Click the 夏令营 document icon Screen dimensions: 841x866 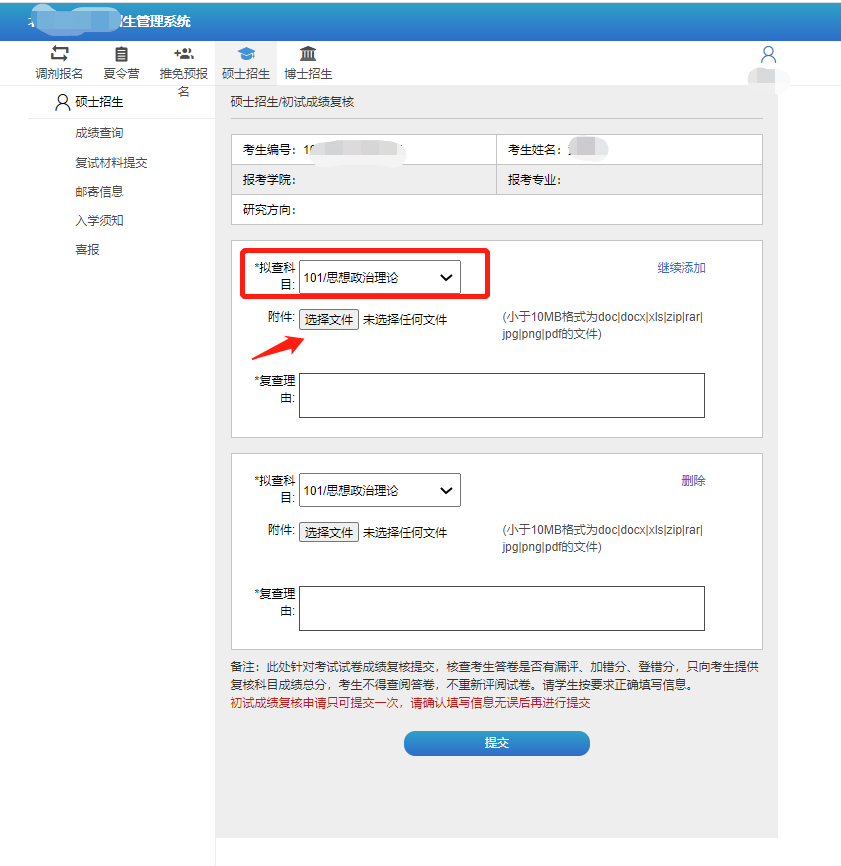click(x=121, y=54)
